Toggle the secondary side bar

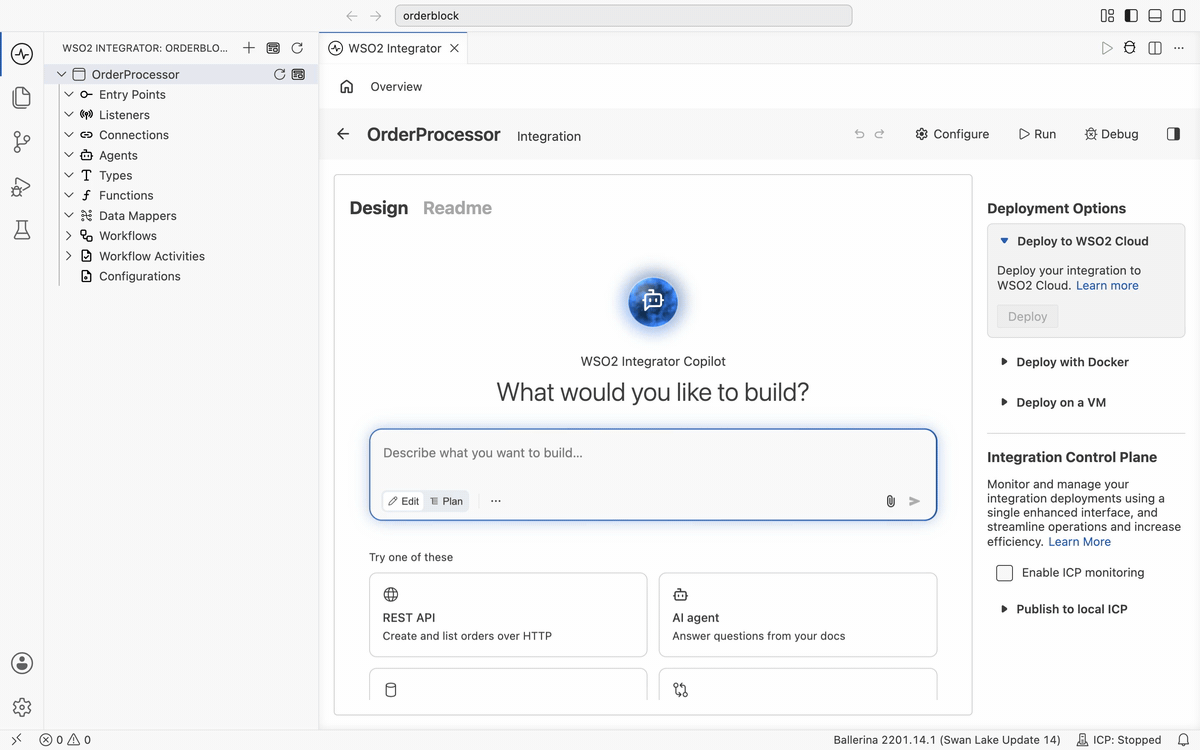coord(1179,16)
